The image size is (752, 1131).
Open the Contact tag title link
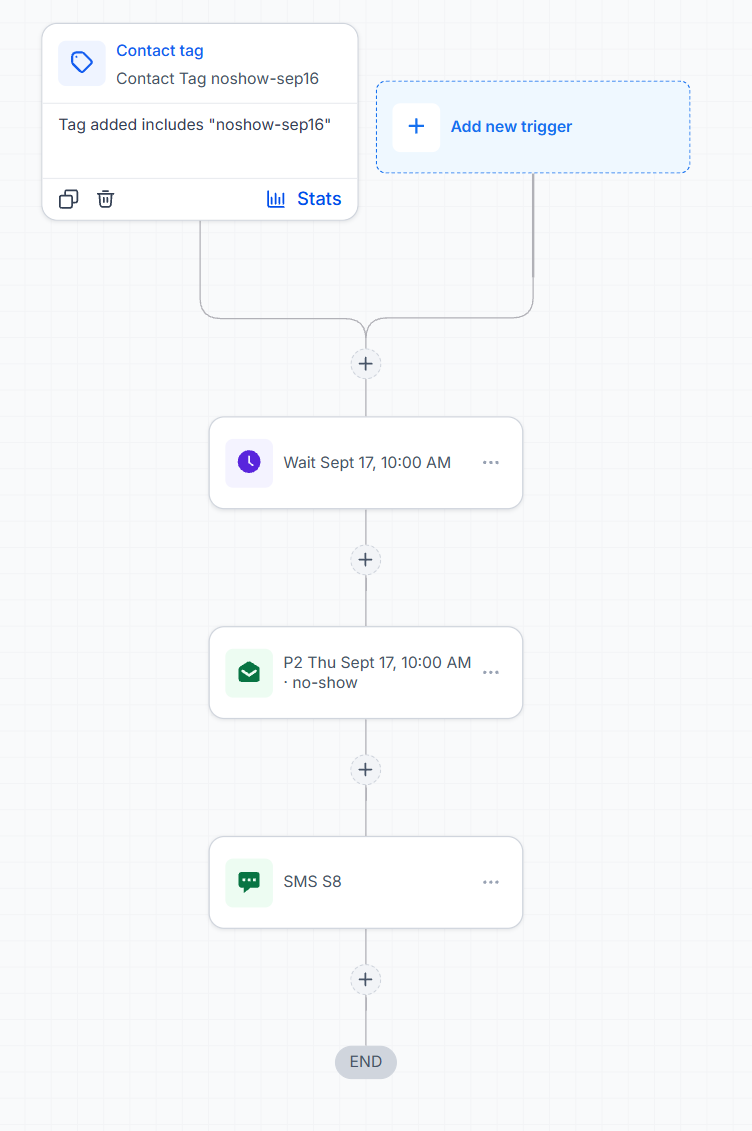coord(160,50)
